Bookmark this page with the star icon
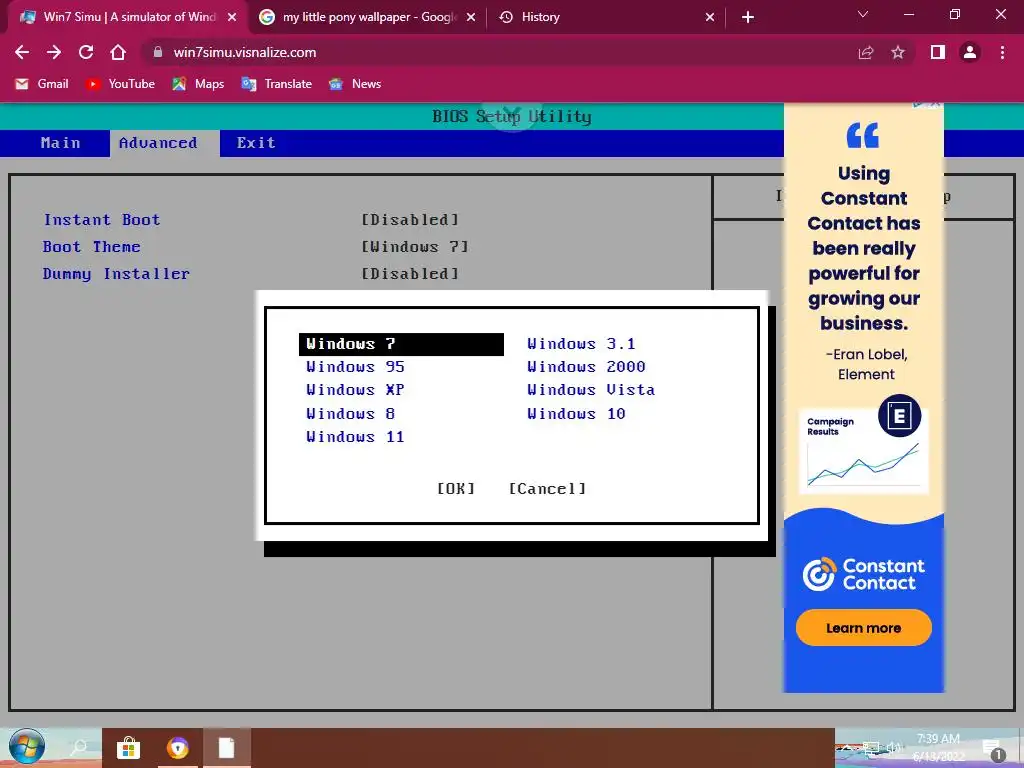The width and height of the screenshot is (1024, 768). [898, 52]
